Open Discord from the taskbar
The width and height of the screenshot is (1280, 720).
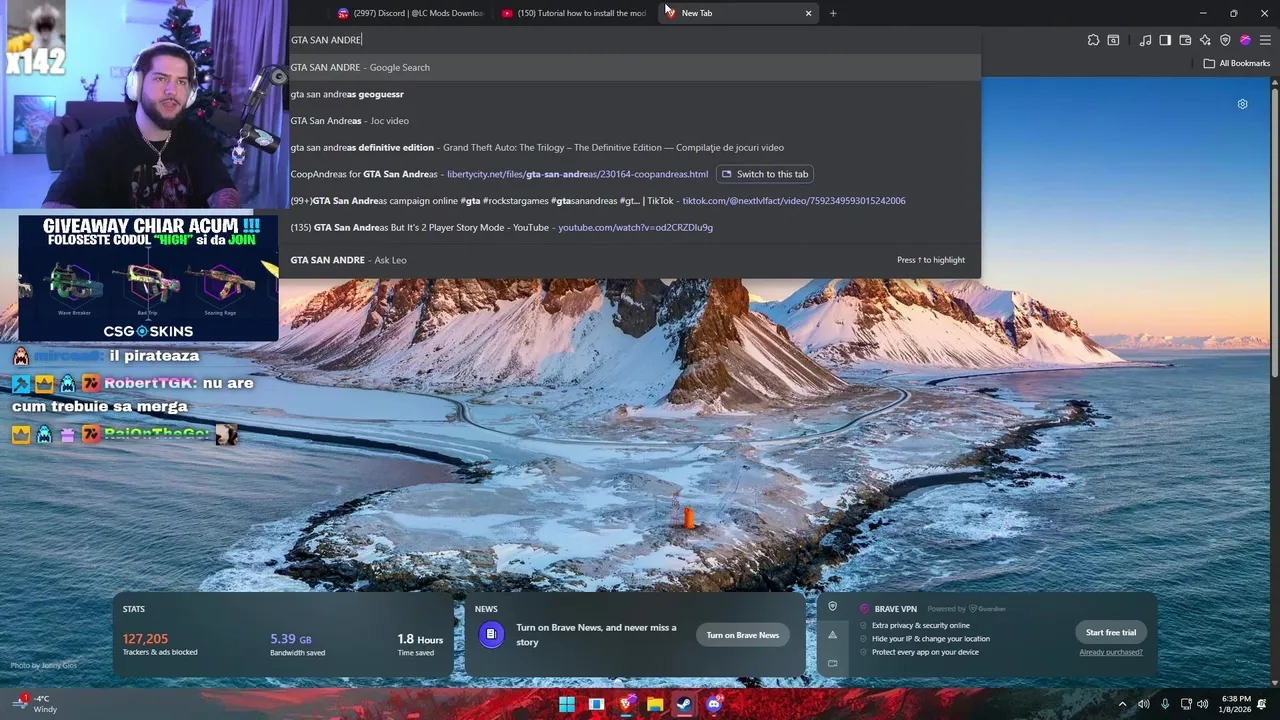[x=713, y=704]
